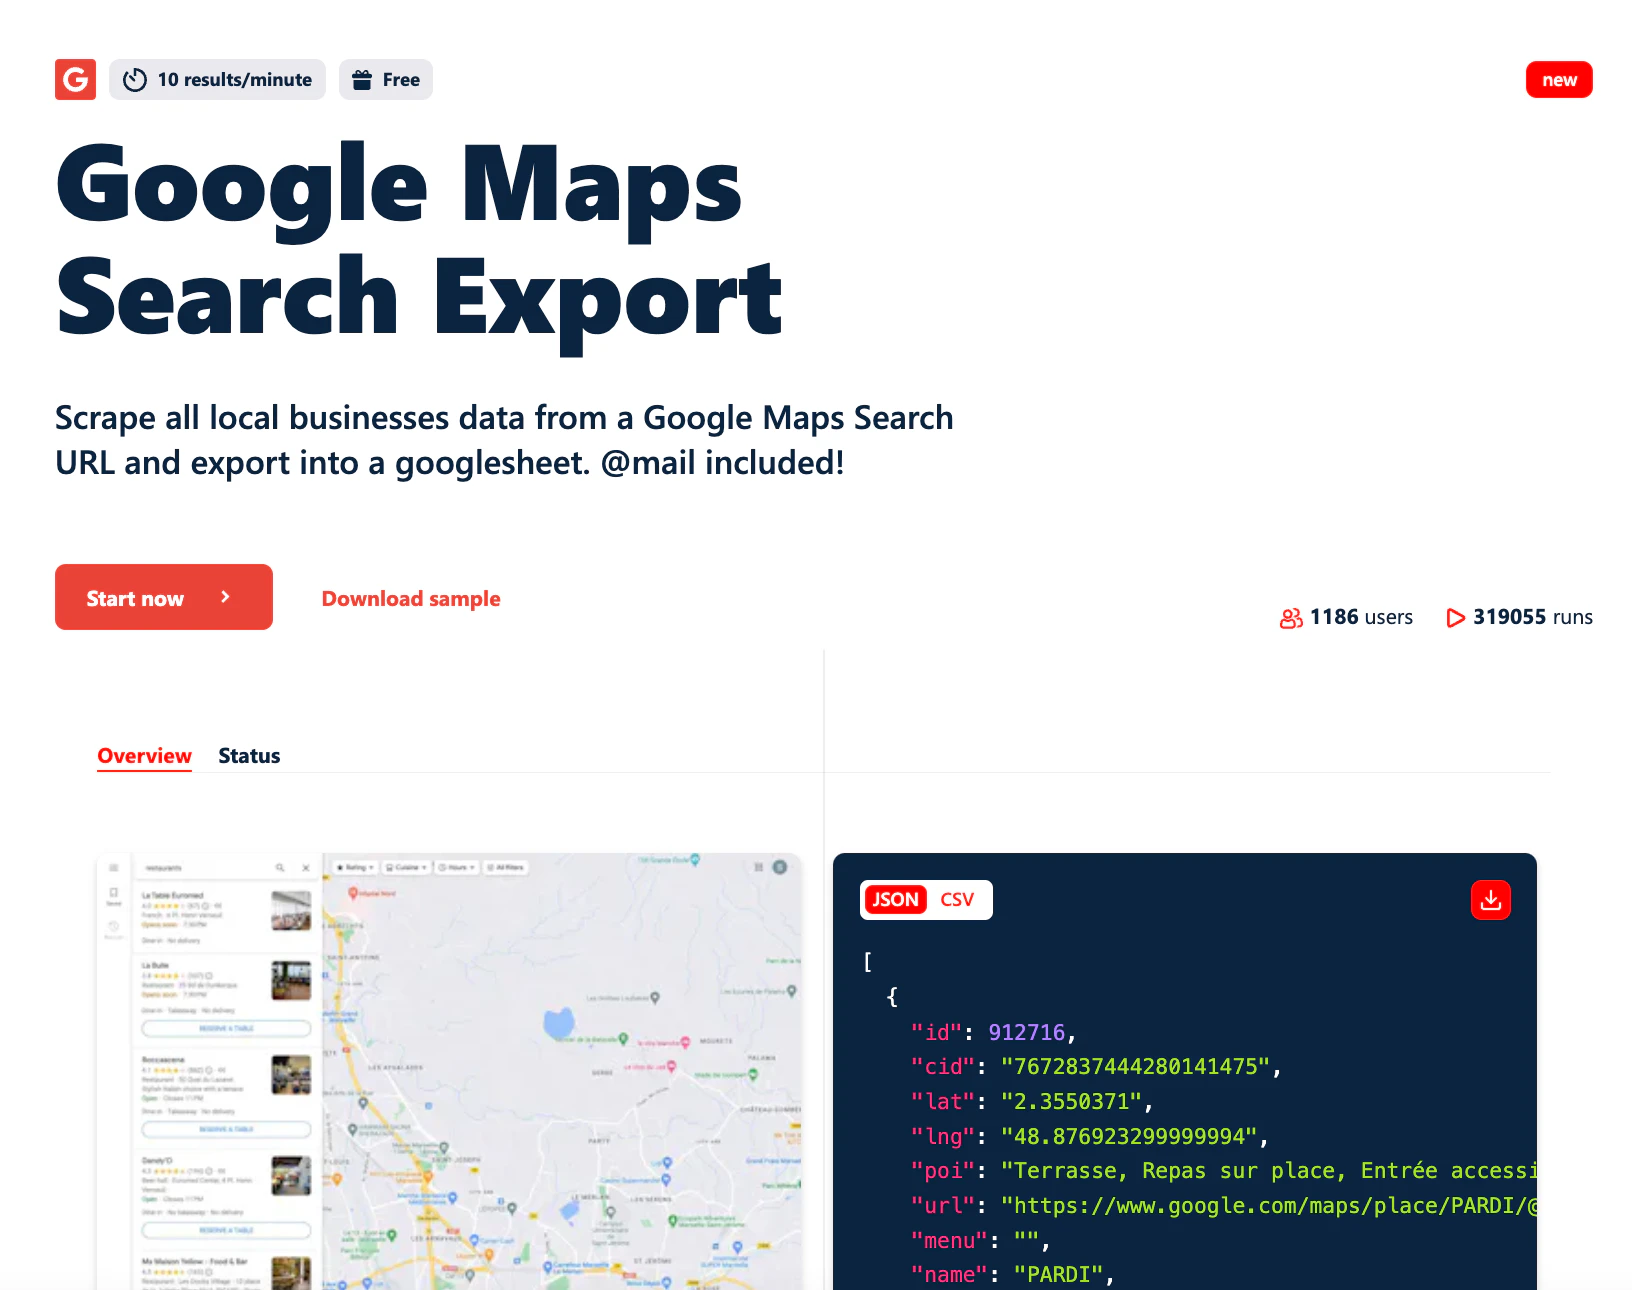Image resolution: width=1632 pixels, height=1290 pixels.
Task: Click the red download icon on the output panel
Action: (1490, 900)
